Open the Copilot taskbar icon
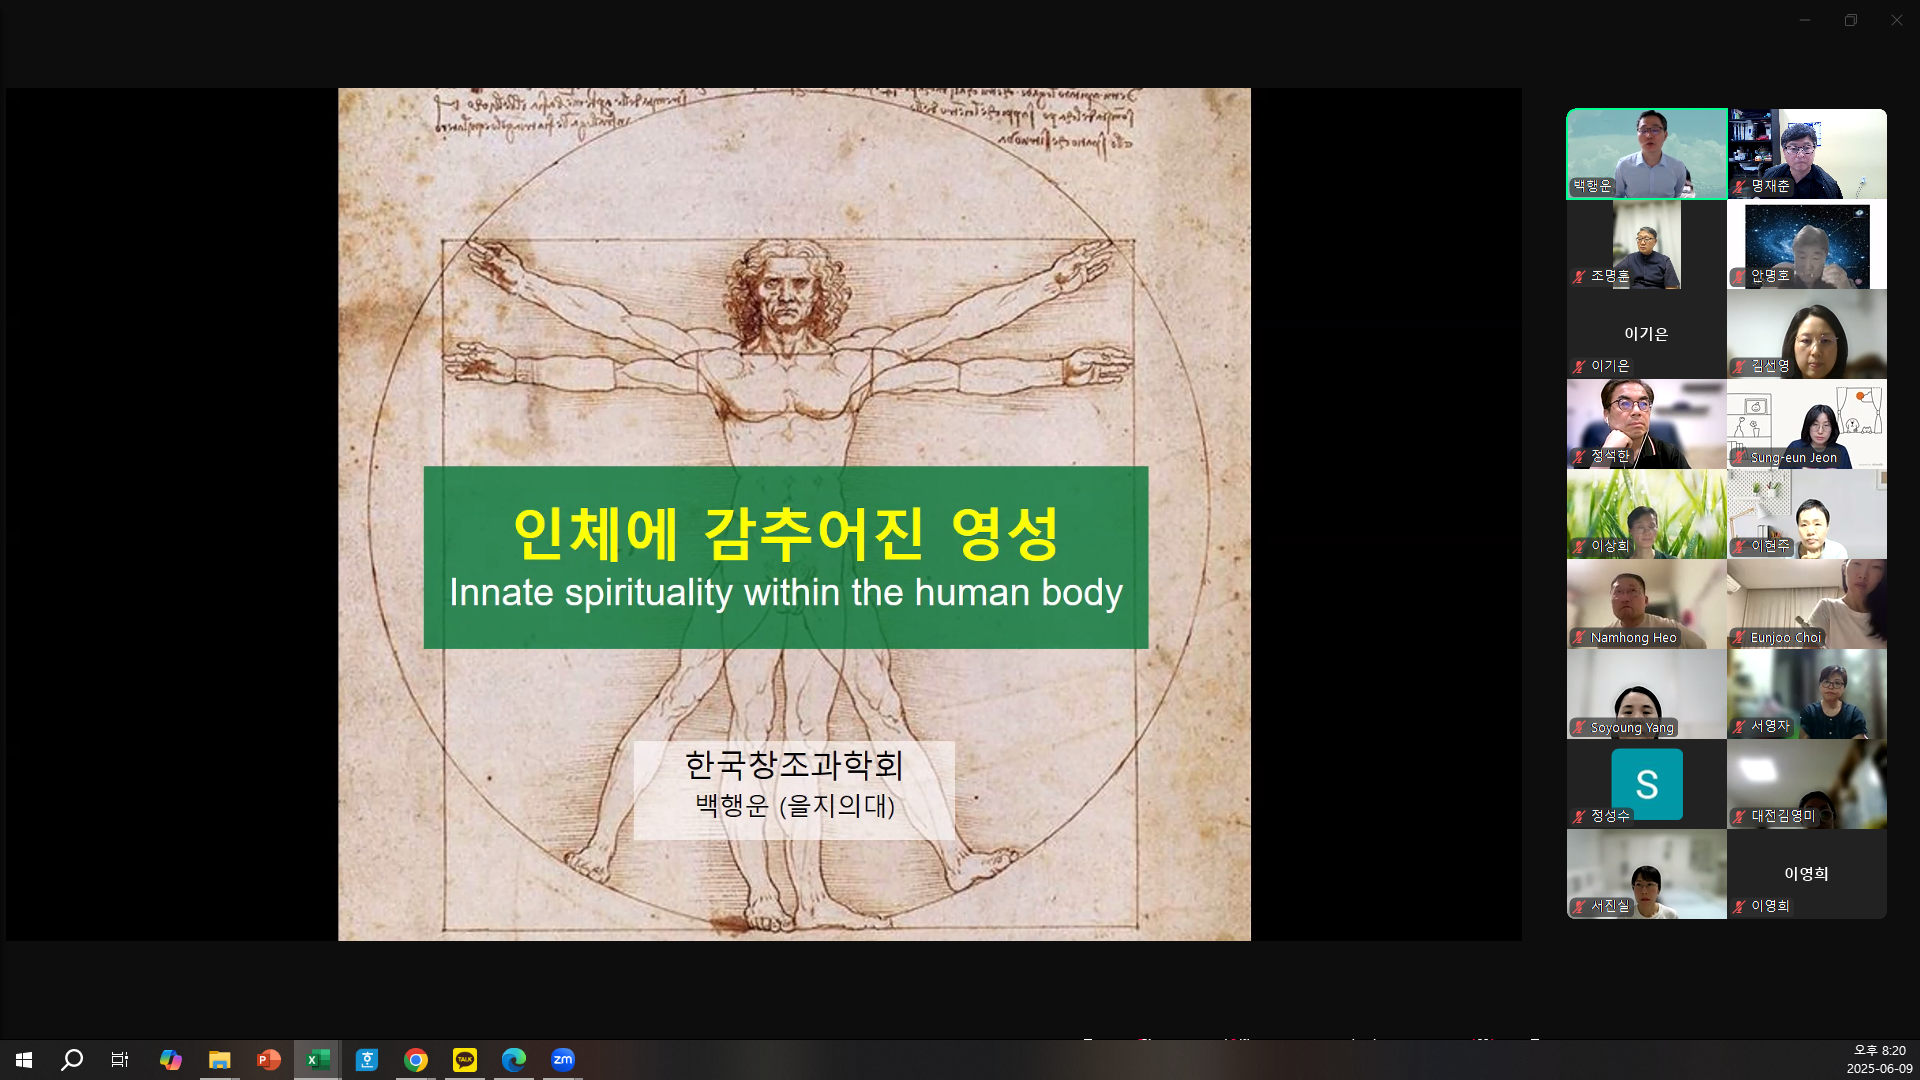This screenshot has height=1080, width=1920. 171,1060
